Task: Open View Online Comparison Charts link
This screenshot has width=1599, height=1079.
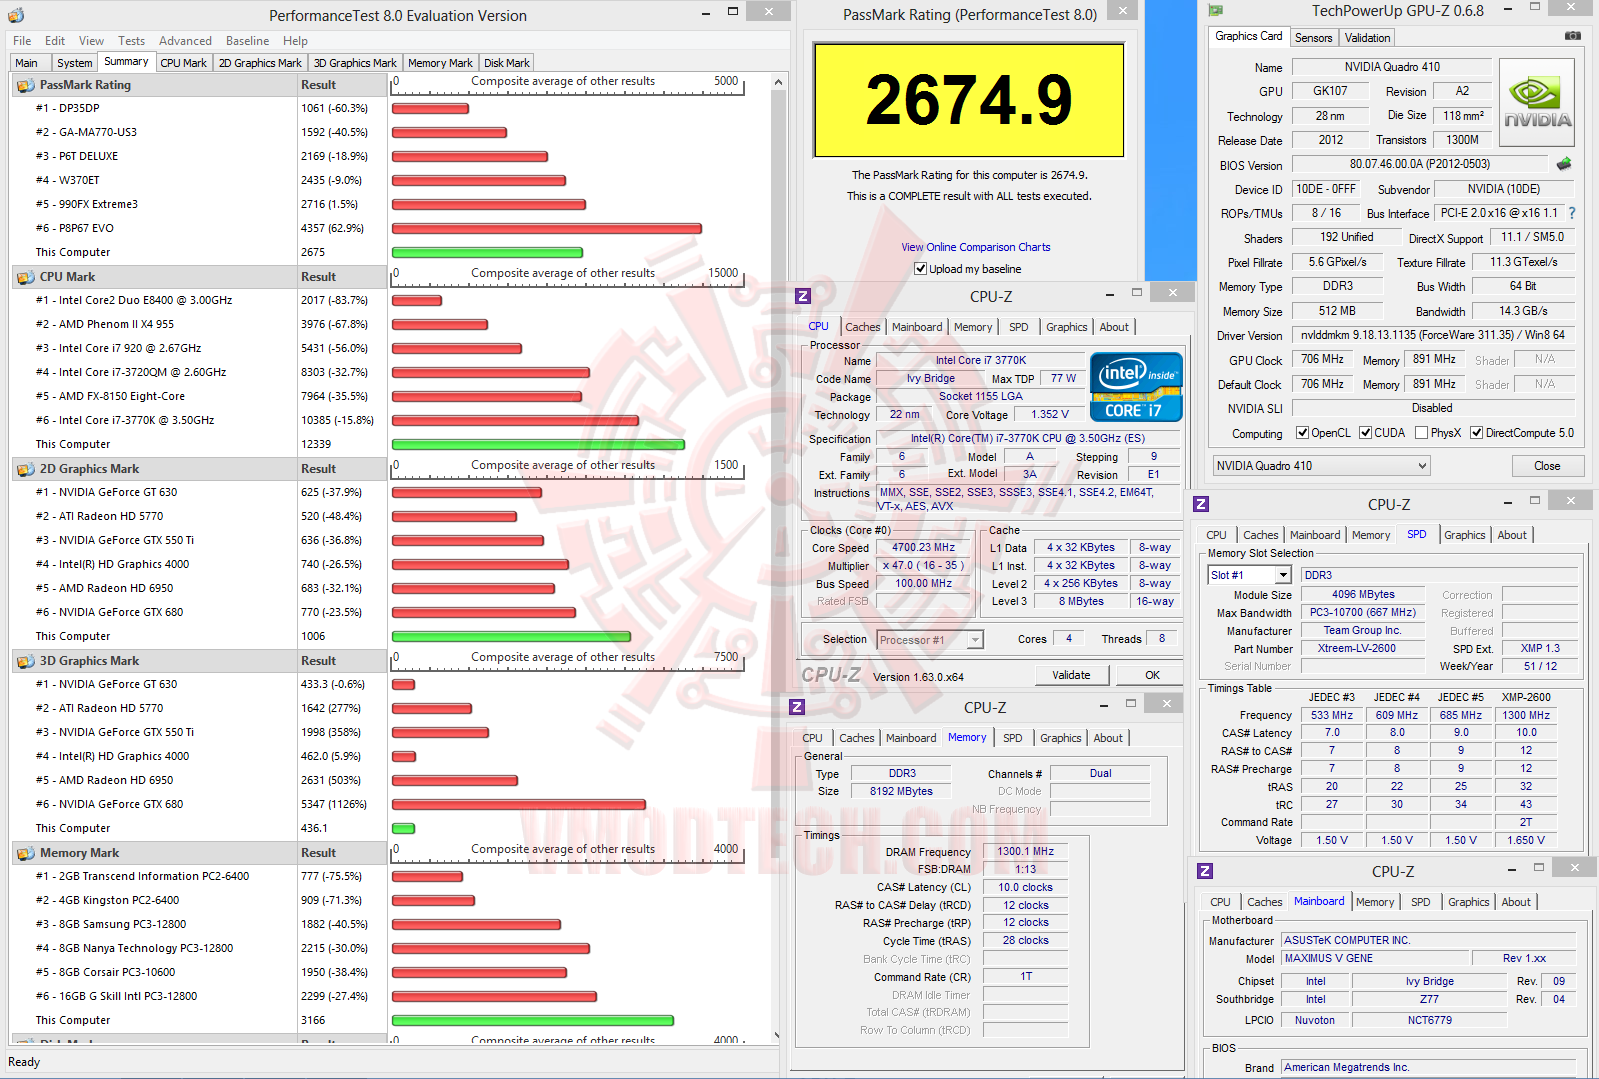Action: tap(976, 247)
